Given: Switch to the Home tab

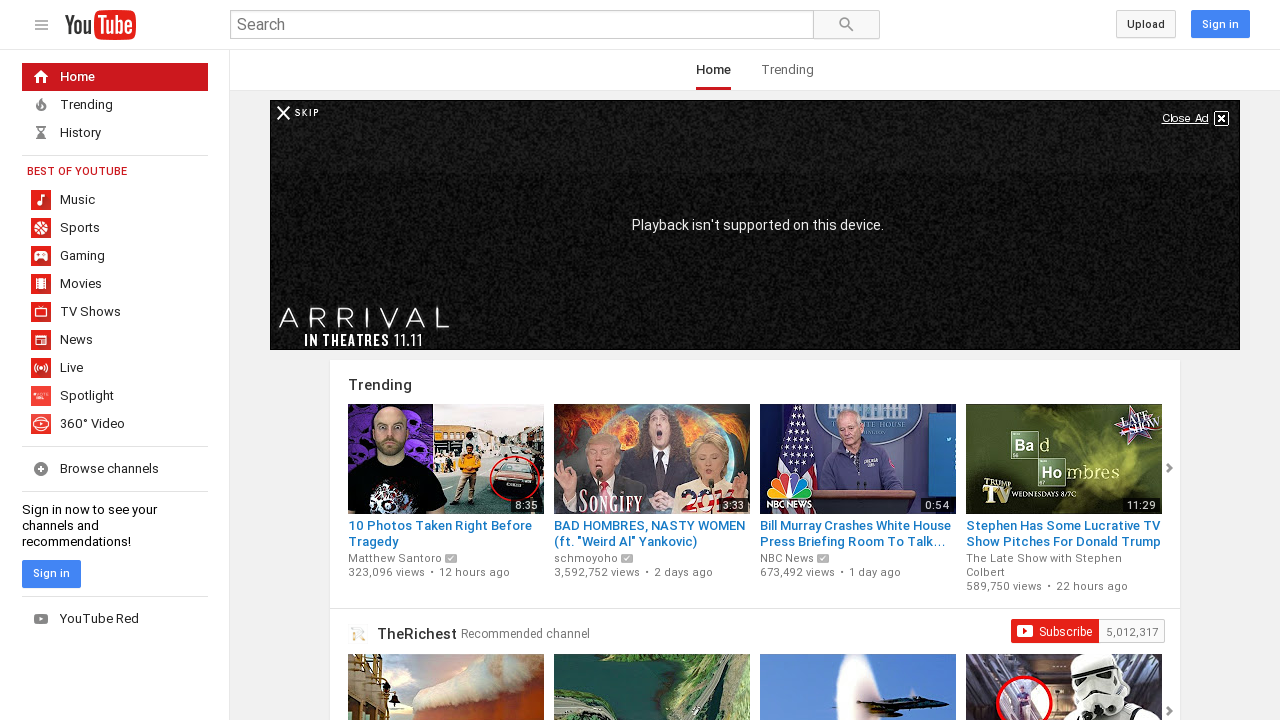Looking at the screenshot, I should (x=713, y=70).
